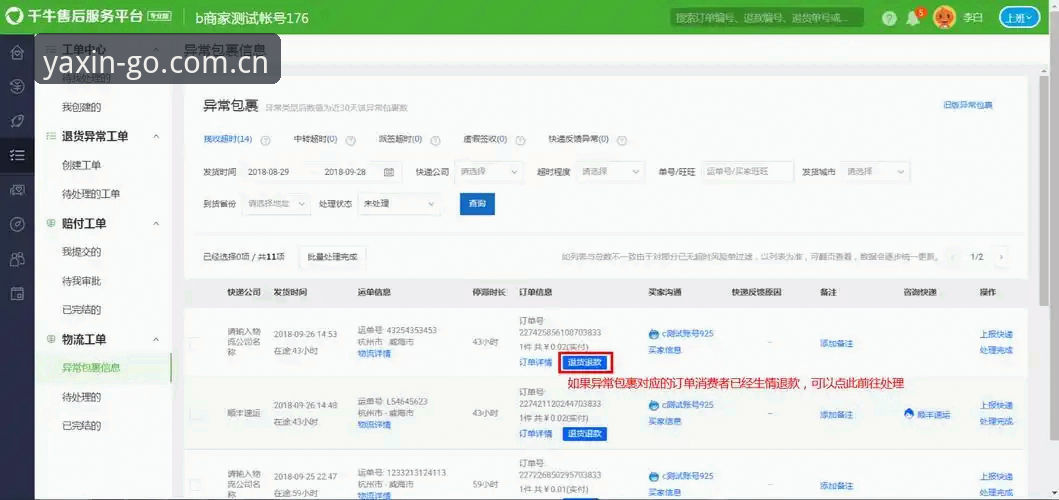This screenshot has width=1059, height=500.
Task: Click the Wangwang icon in order 22742112024470383 row
Action: (x=653, y=405)
